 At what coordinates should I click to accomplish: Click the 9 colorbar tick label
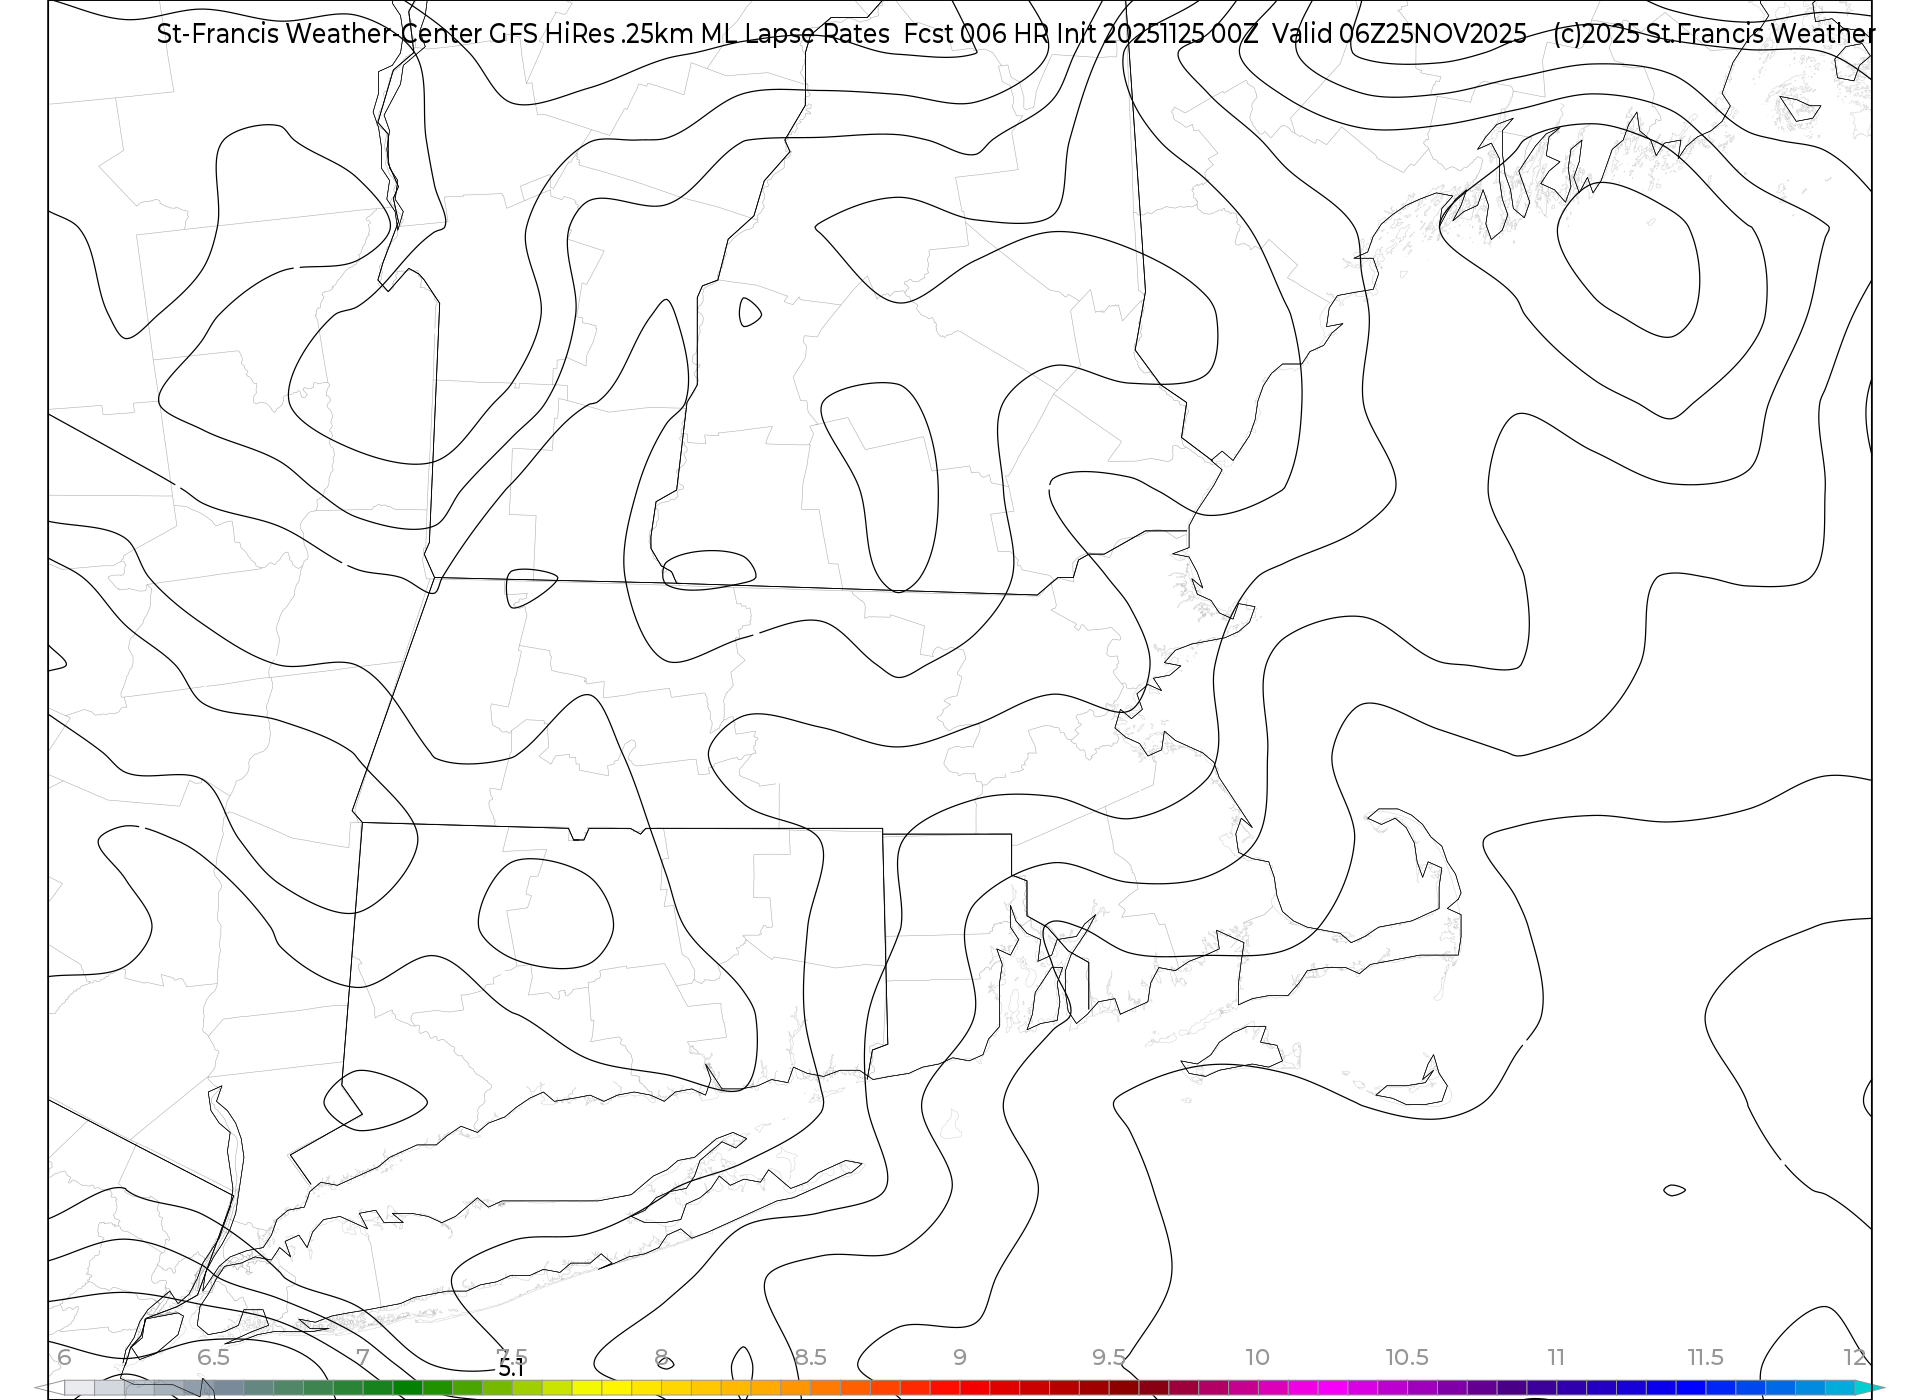[x=960, y=1358]
